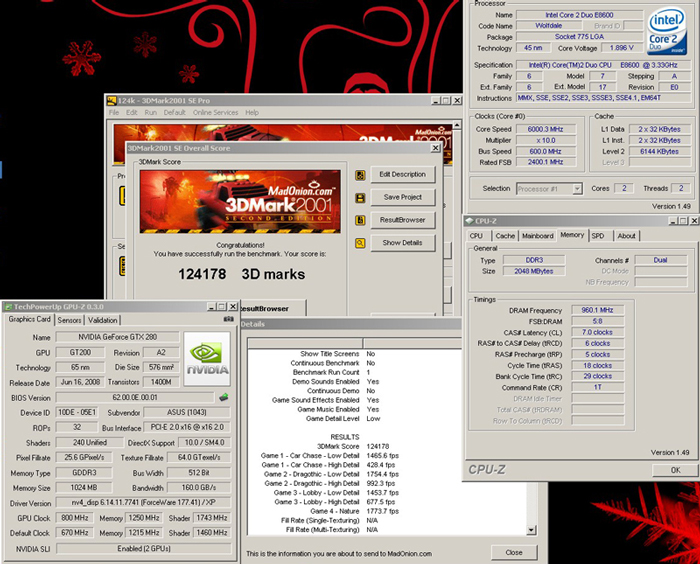Click the Show Details button
This screenshot has width=700, height=564.
[x=403, y=243]
